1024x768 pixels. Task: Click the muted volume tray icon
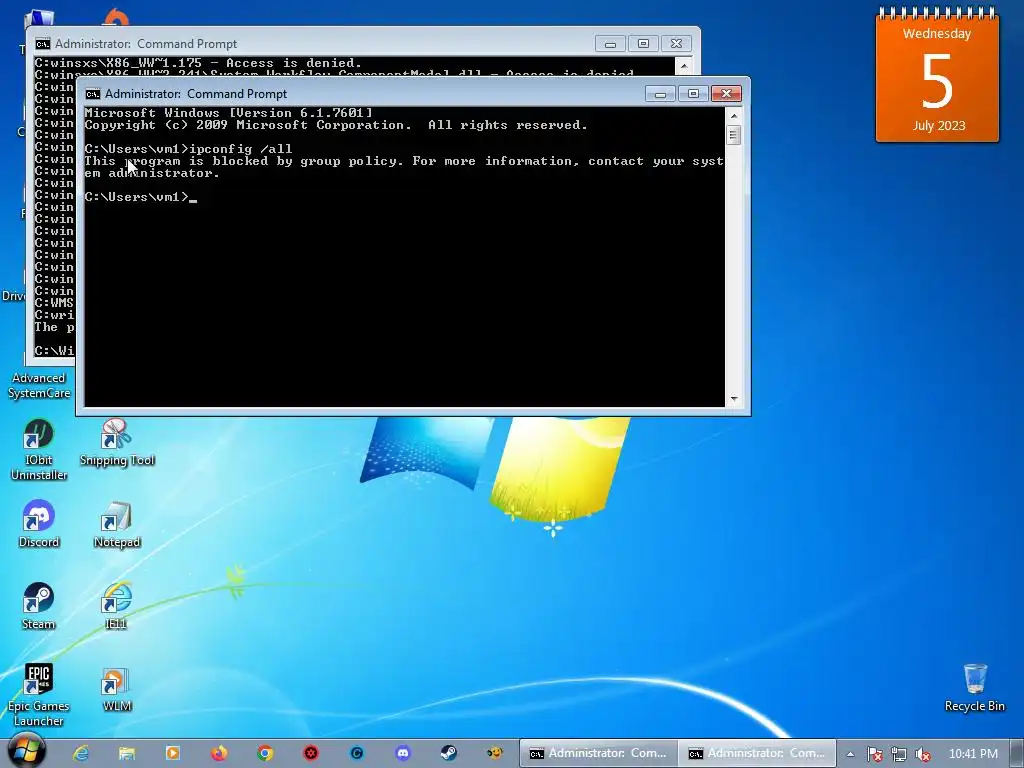(922, 754)
